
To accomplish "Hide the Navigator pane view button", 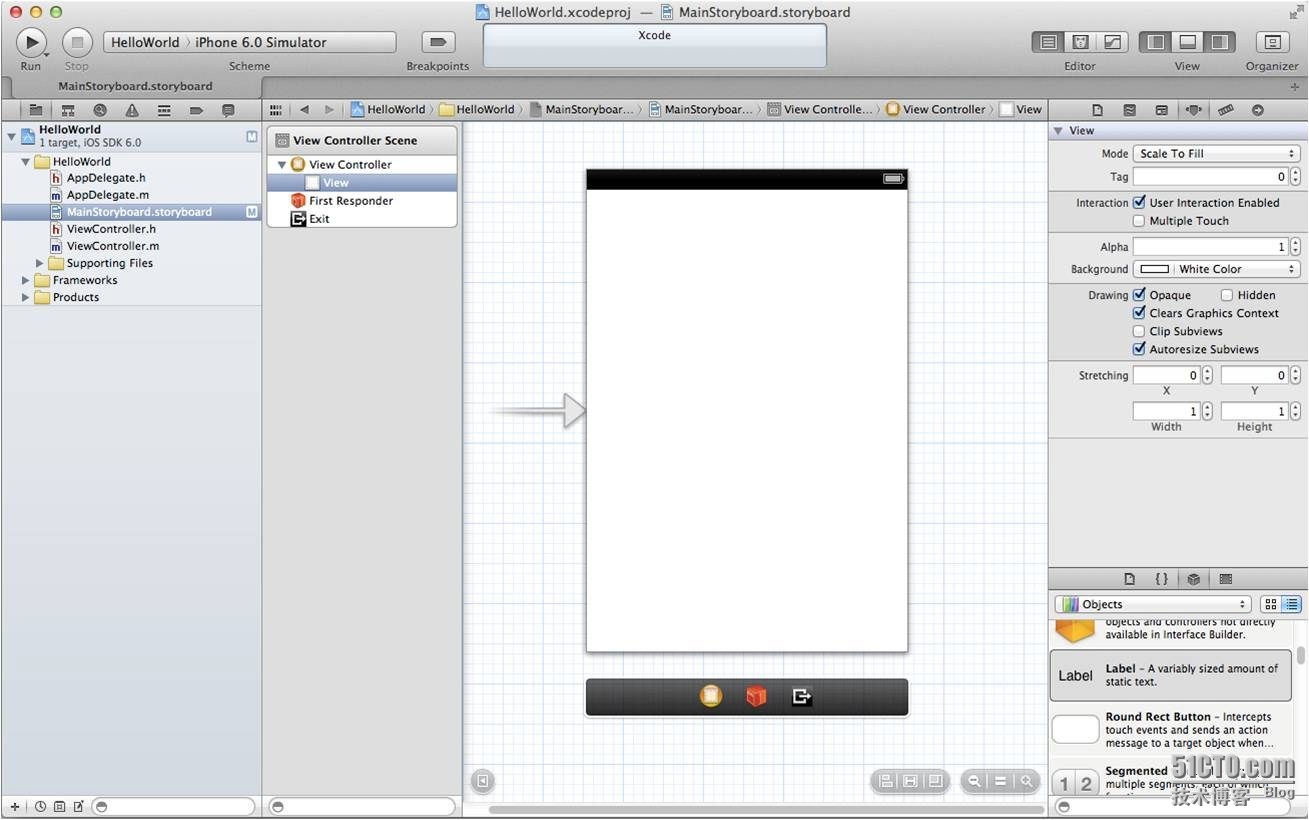I will [x=1156, y=42].
